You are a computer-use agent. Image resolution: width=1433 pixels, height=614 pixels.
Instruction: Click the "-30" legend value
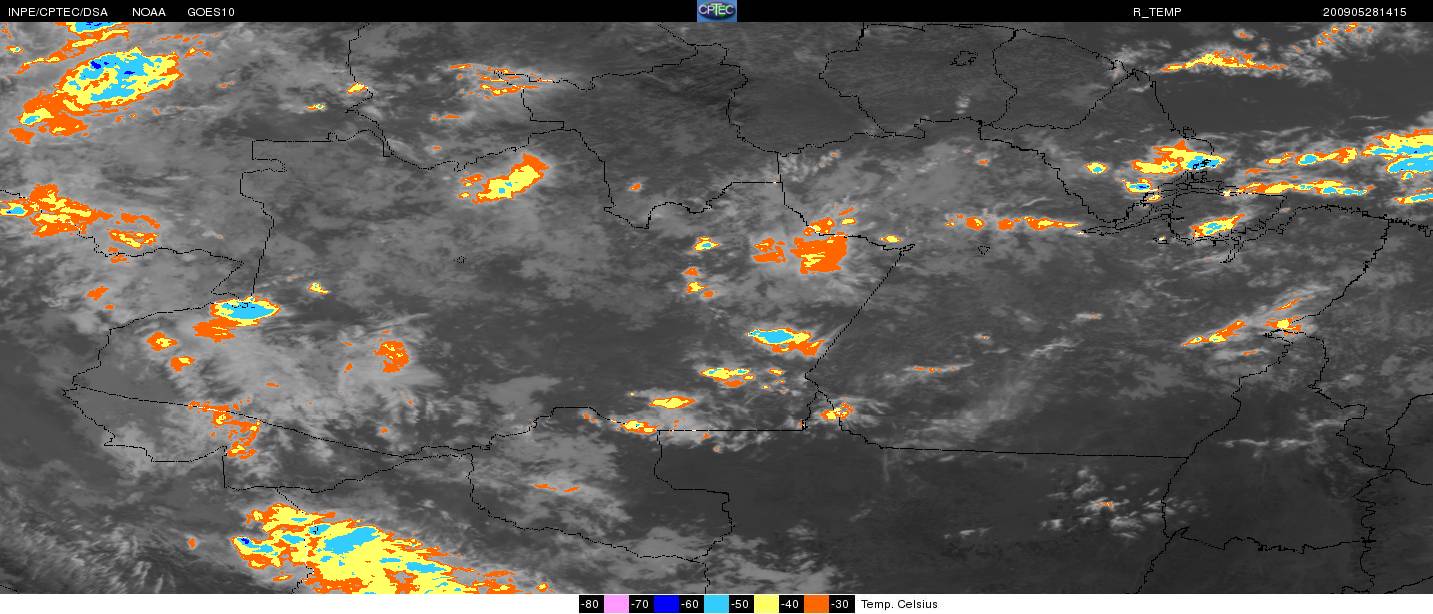pos(840,604)
